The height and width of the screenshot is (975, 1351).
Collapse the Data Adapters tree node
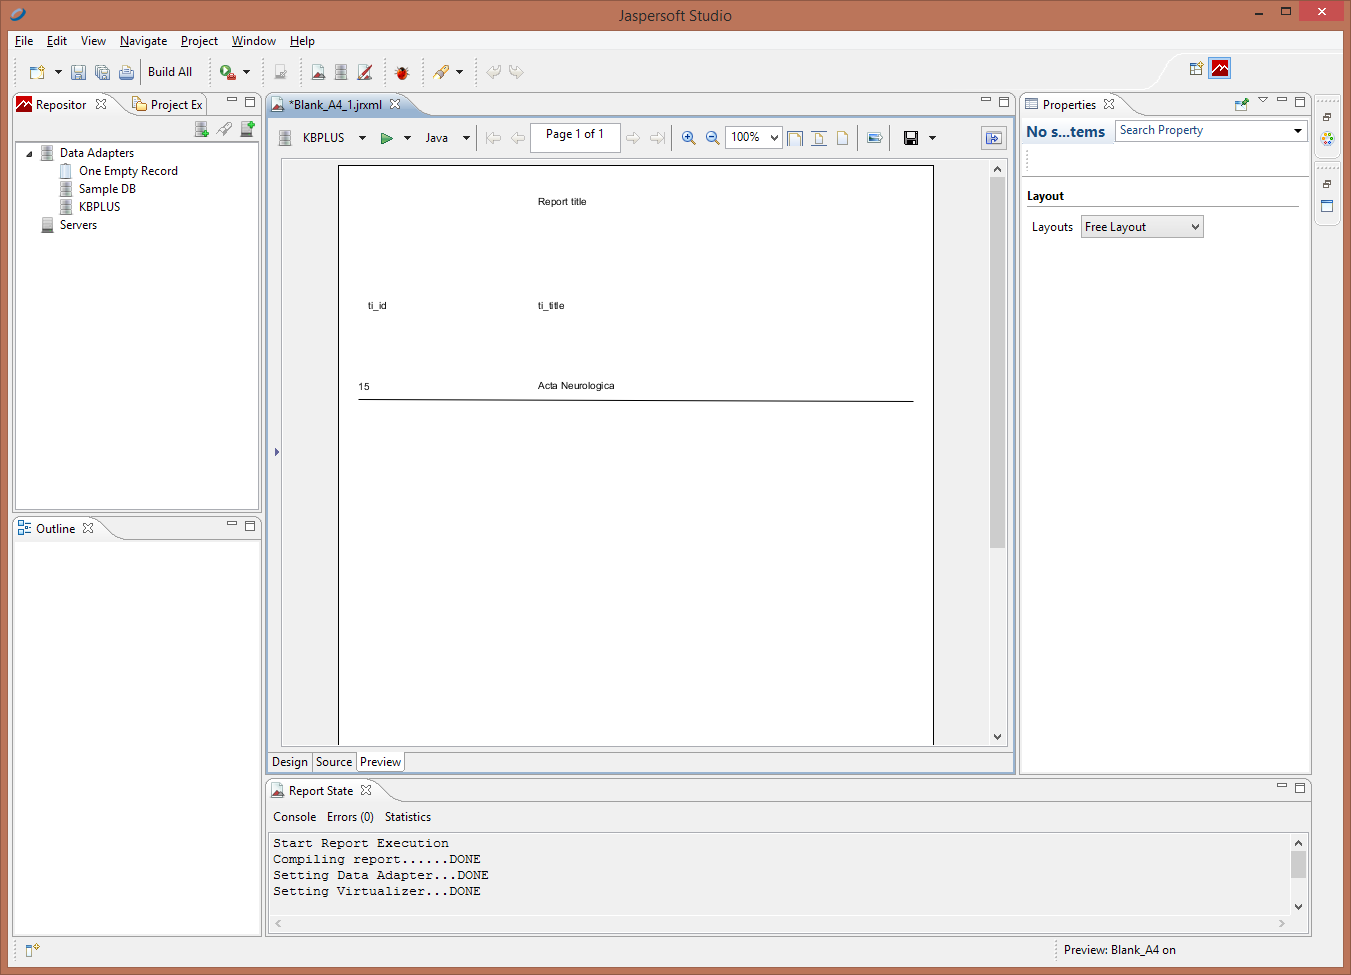coord(29,154)
